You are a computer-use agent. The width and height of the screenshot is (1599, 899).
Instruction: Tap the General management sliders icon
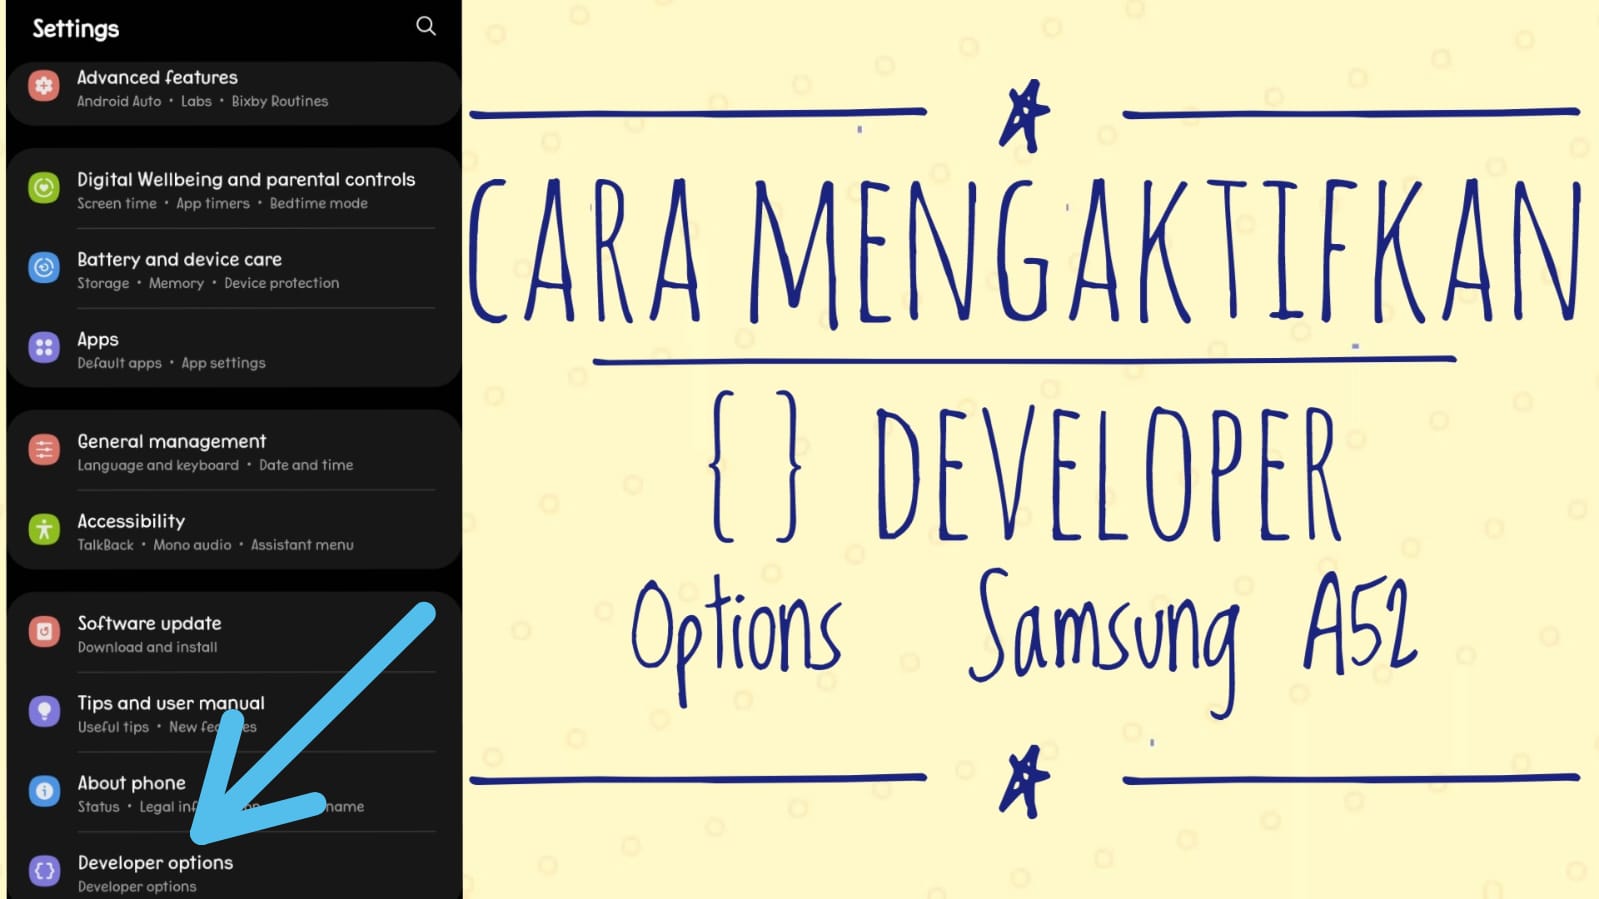point(44,450)
